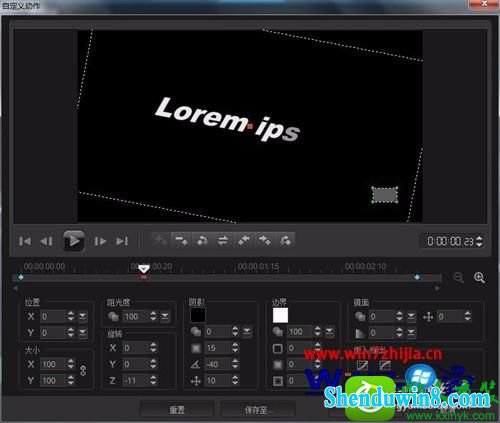Open slider dropdown for mirror fade value
Screen dimensions: 500x423
tap(411, 332)
